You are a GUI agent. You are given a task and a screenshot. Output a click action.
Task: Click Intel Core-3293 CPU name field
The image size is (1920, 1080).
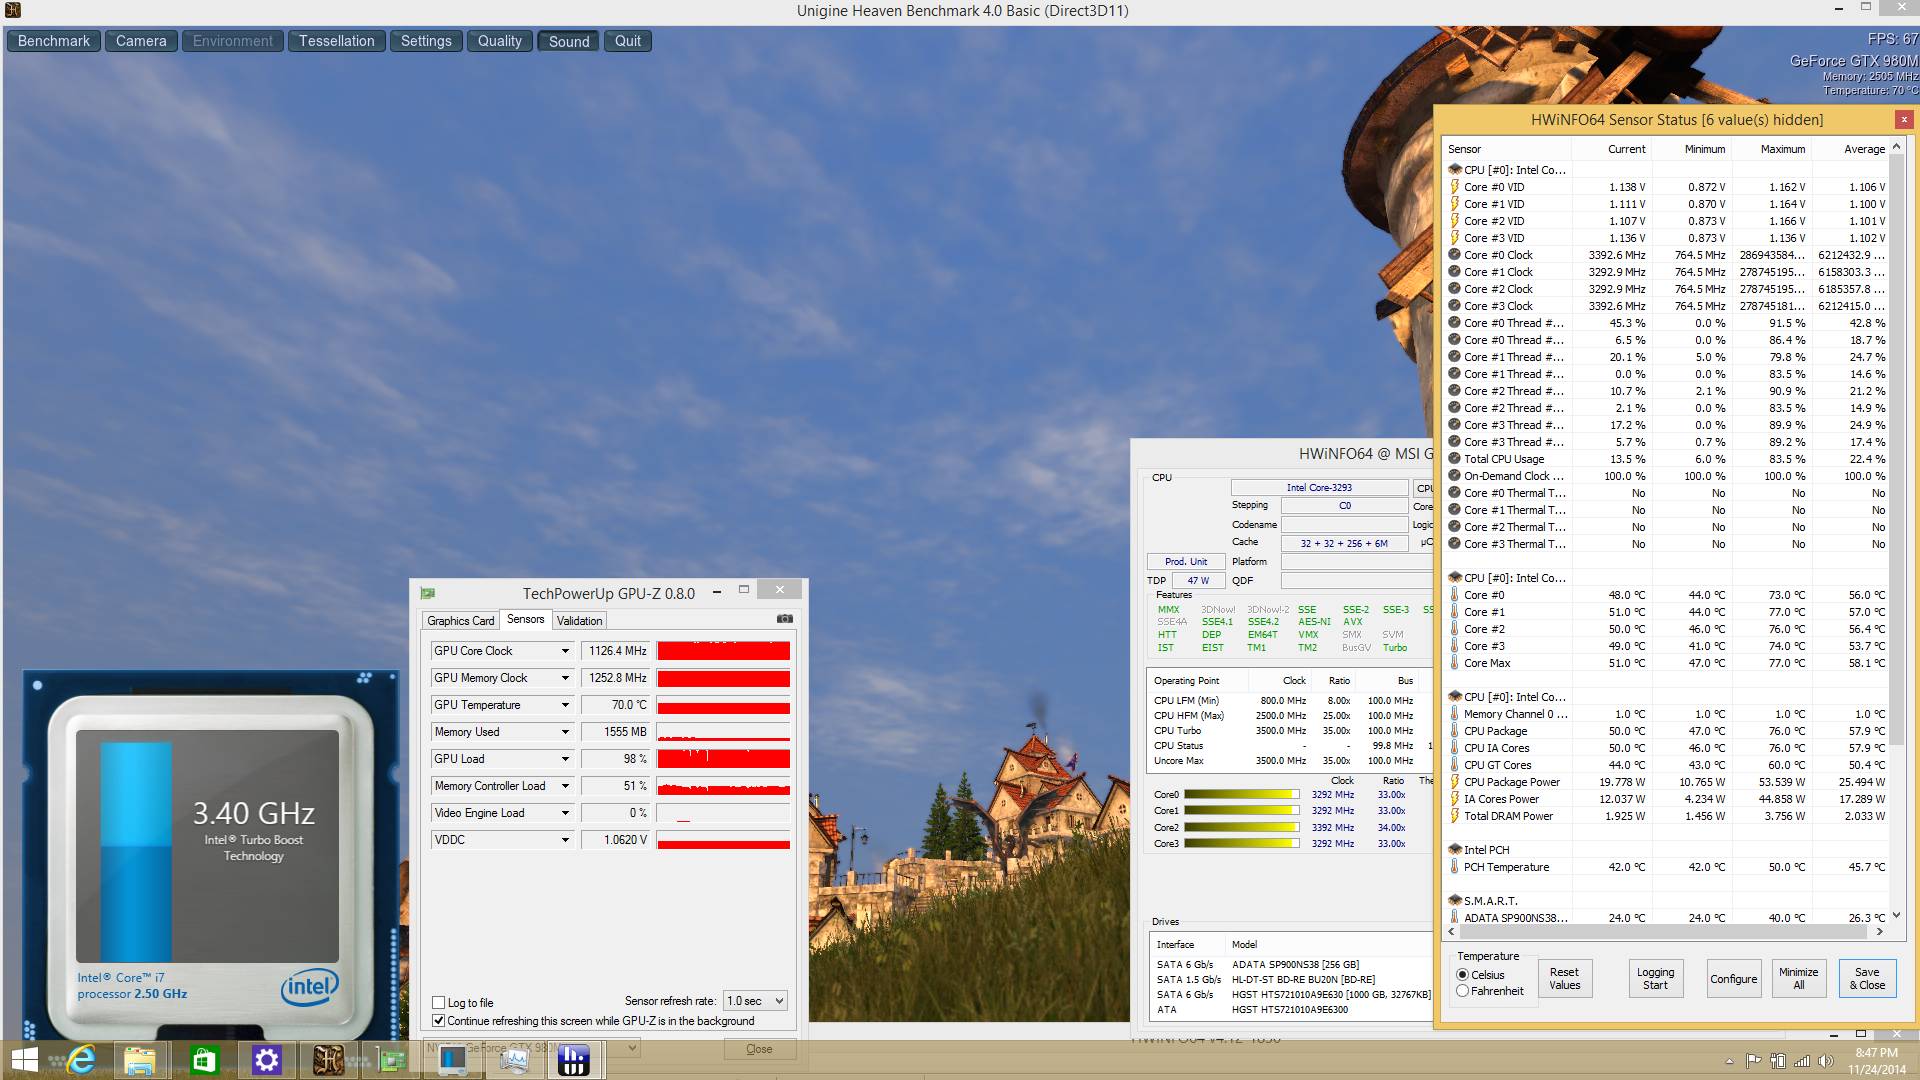1319,488
